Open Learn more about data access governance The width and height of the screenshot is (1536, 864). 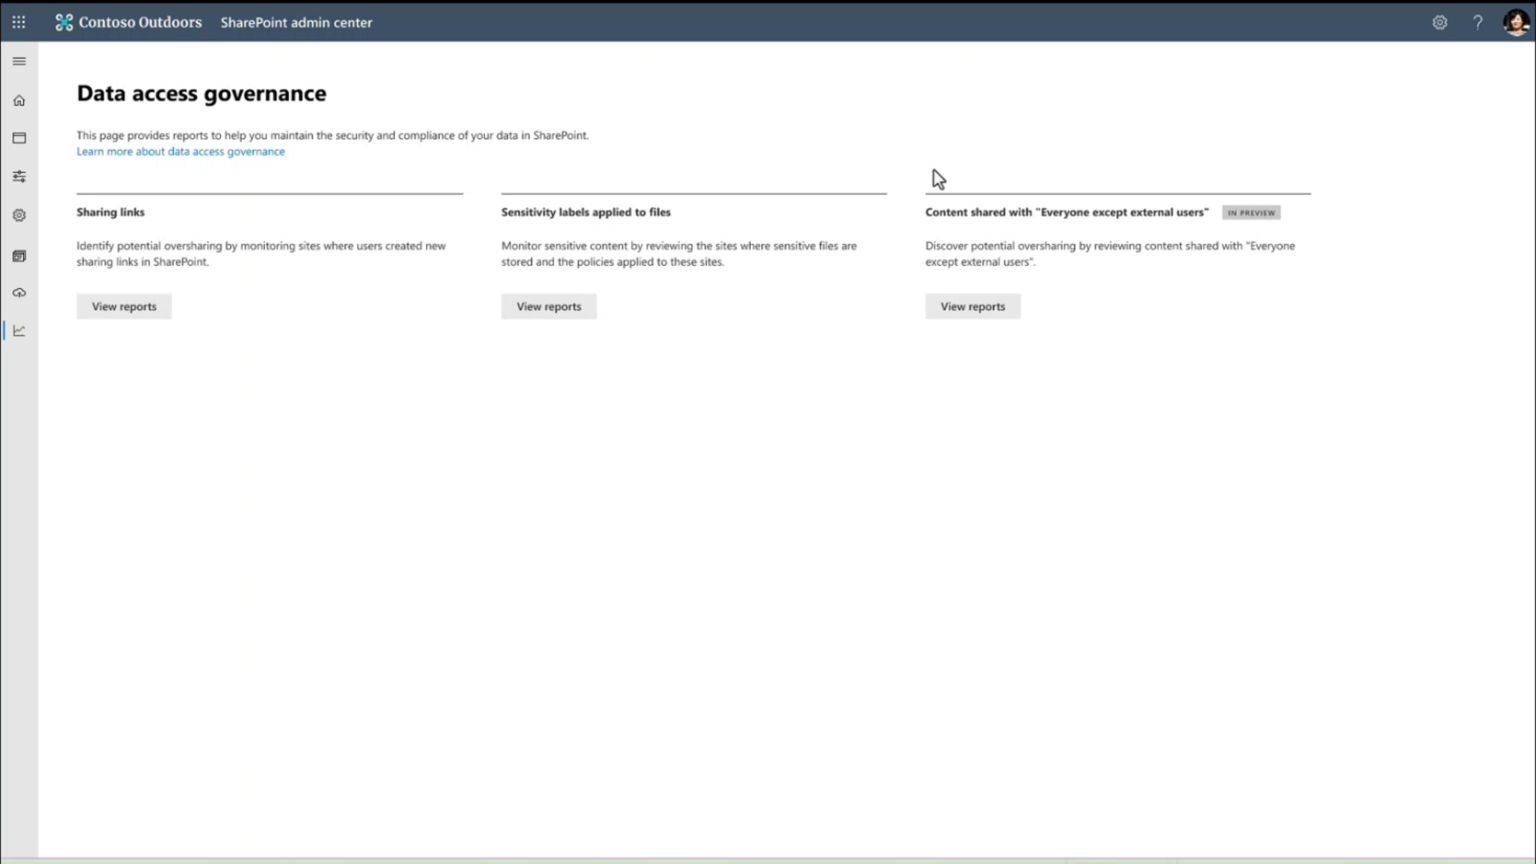tap(180, 151)
